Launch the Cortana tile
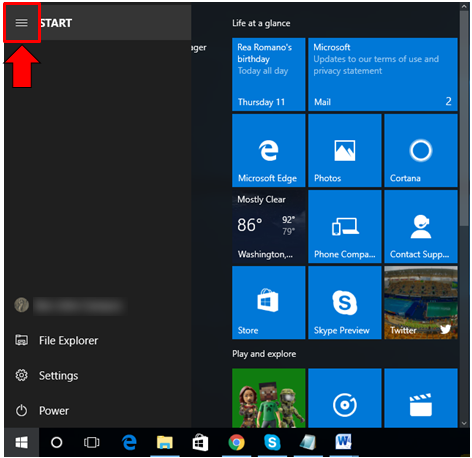 tap(421, 150)
